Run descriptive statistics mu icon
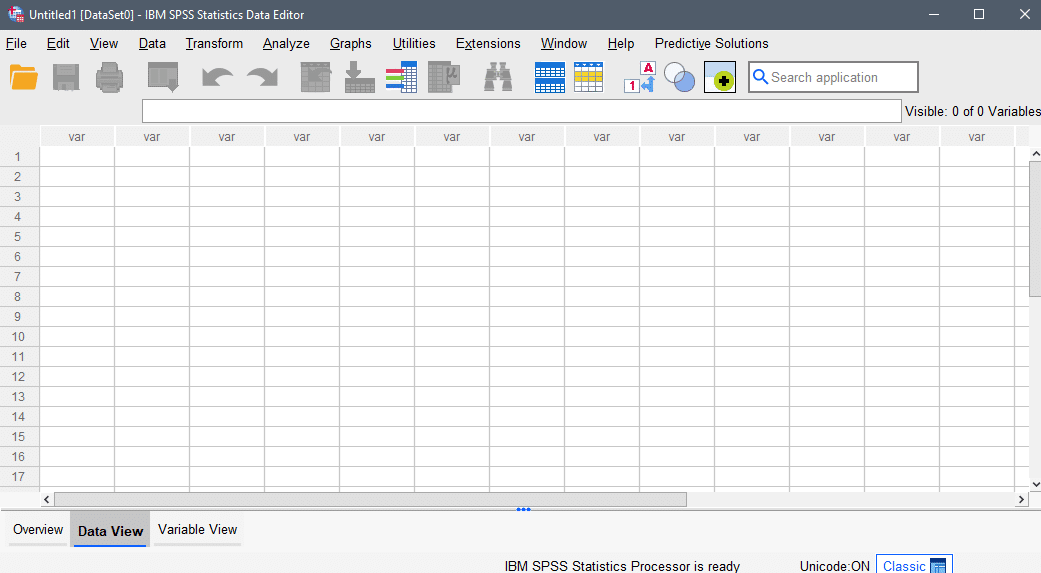The height and width of the screenshot is (573, 1041). (x=444, y=77)
